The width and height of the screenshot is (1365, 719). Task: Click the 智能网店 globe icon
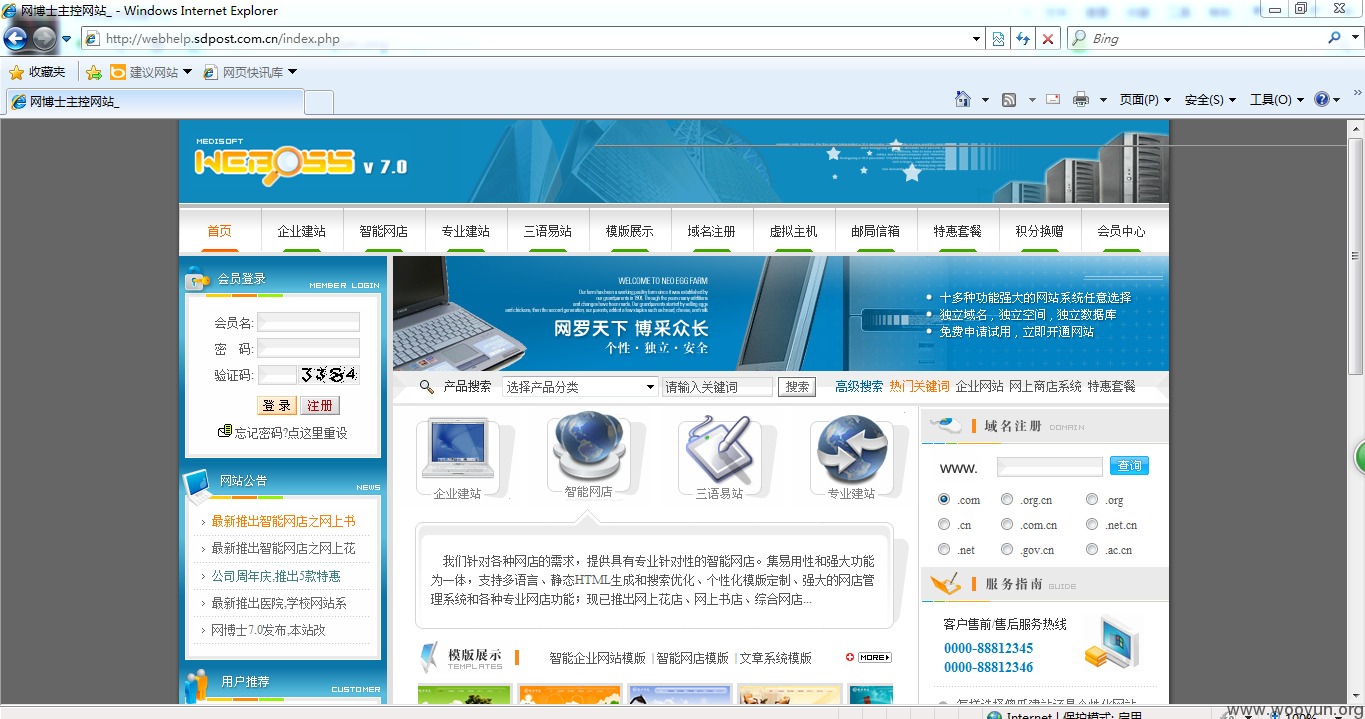(588, 446)
